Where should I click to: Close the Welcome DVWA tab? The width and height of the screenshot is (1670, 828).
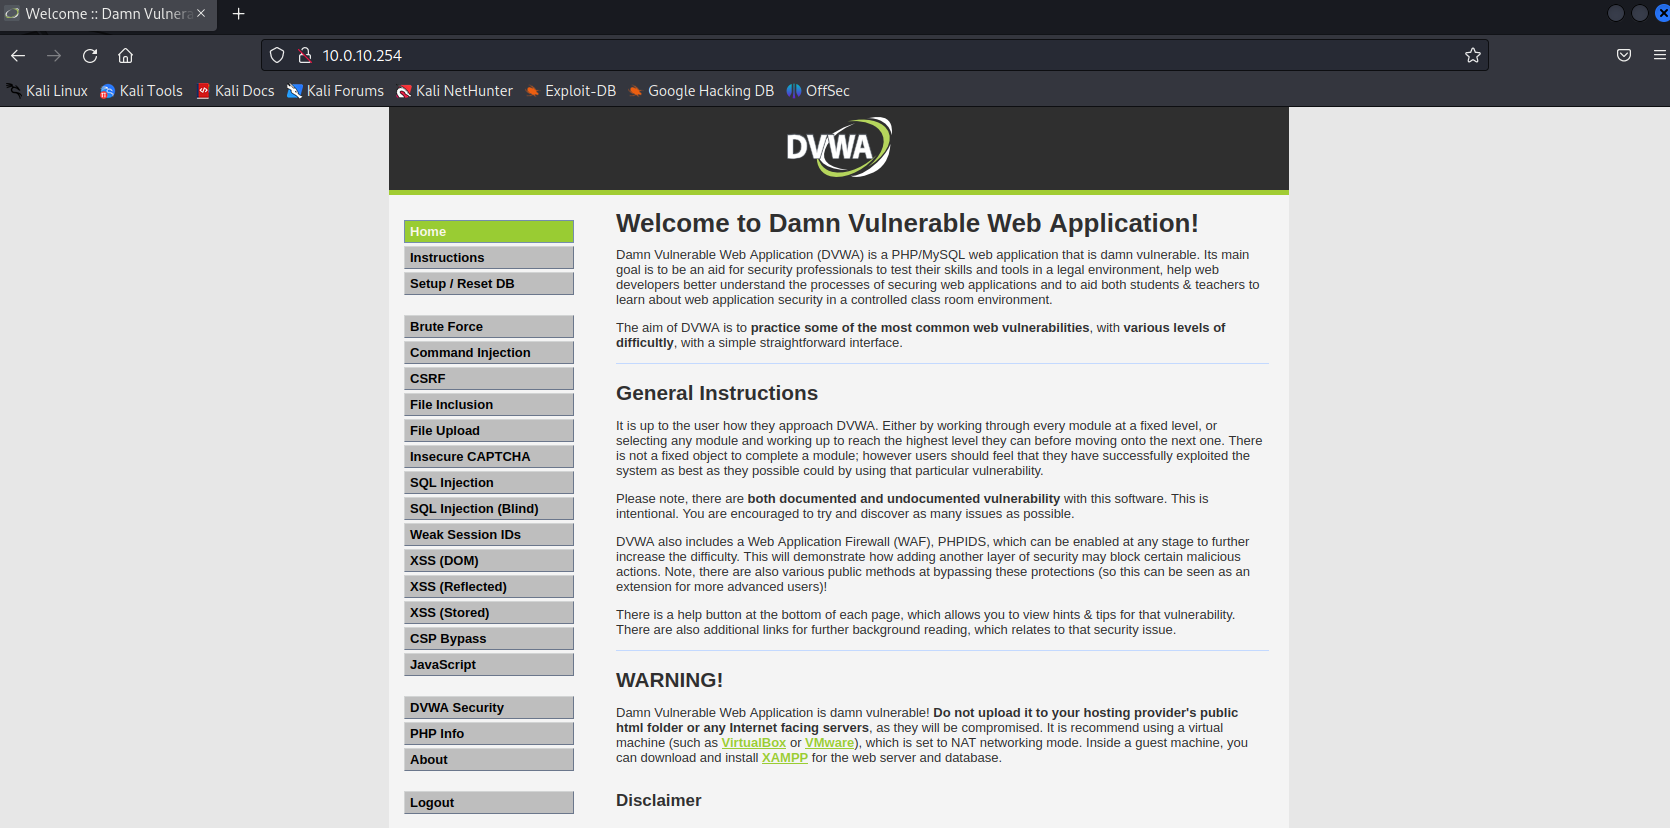pos(201,14)
